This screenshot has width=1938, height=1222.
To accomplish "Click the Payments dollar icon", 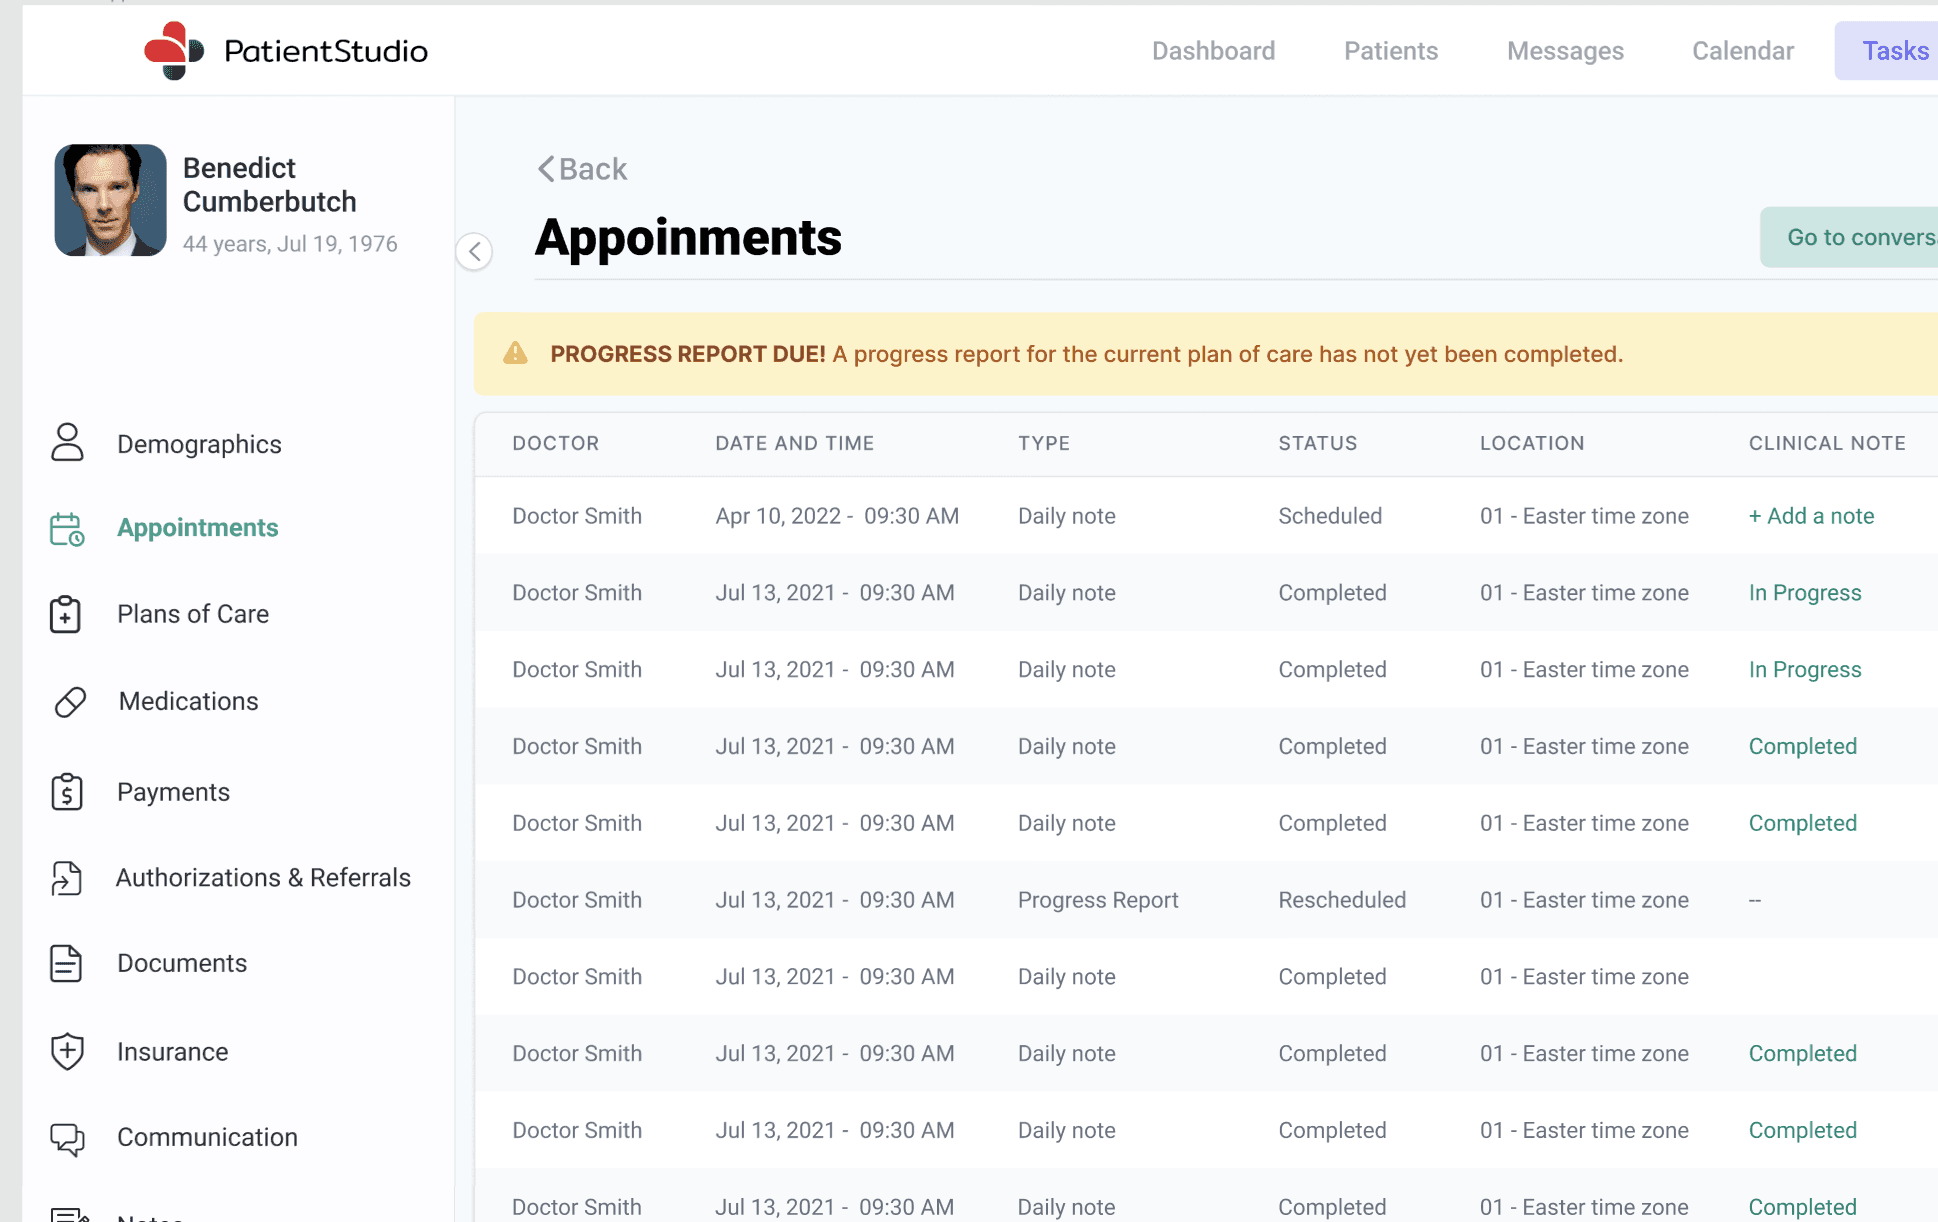I will click(x=67, y=792).
